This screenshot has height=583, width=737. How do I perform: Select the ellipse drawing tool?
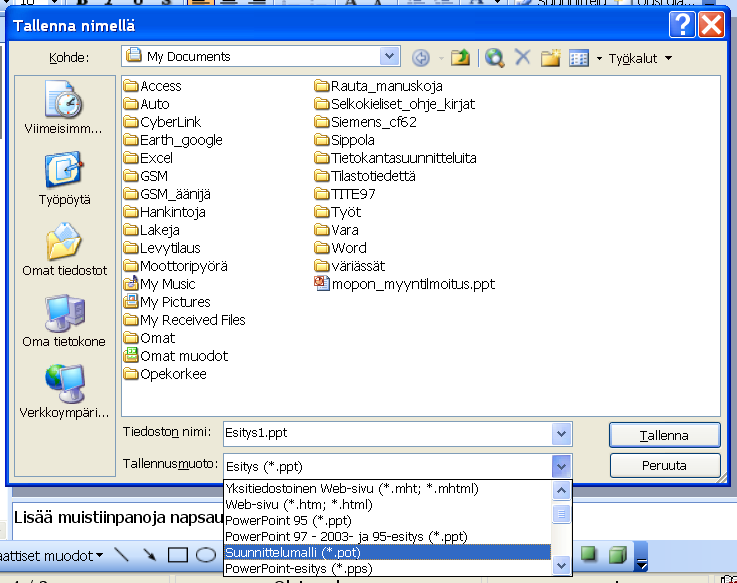click(x=205, y=555)
